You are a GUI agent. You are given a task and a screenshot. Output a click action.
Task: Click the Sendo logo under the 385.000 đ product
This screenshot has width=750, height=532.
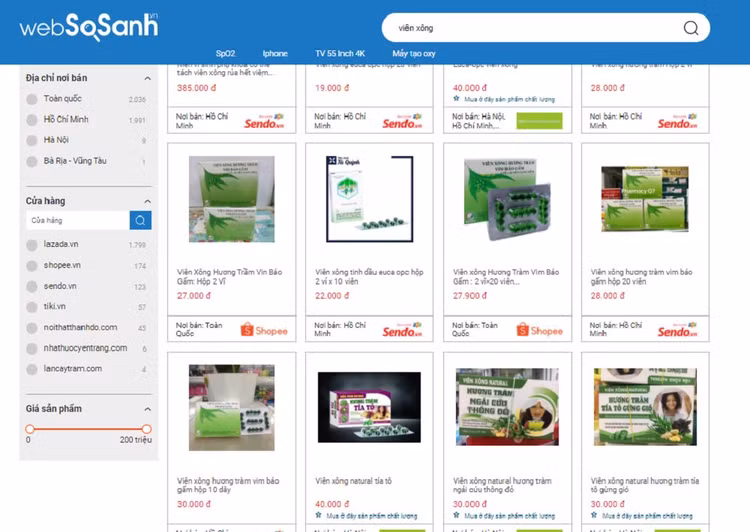point(264,122)
